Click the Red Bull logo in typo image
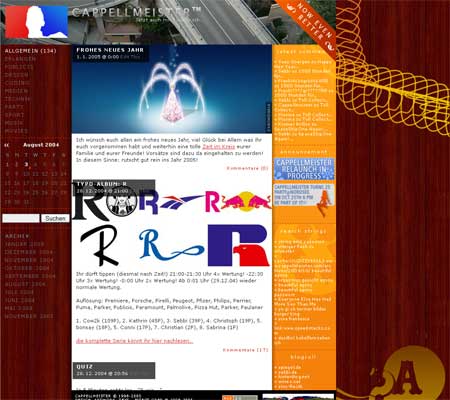450x400 pixels. 246,201
